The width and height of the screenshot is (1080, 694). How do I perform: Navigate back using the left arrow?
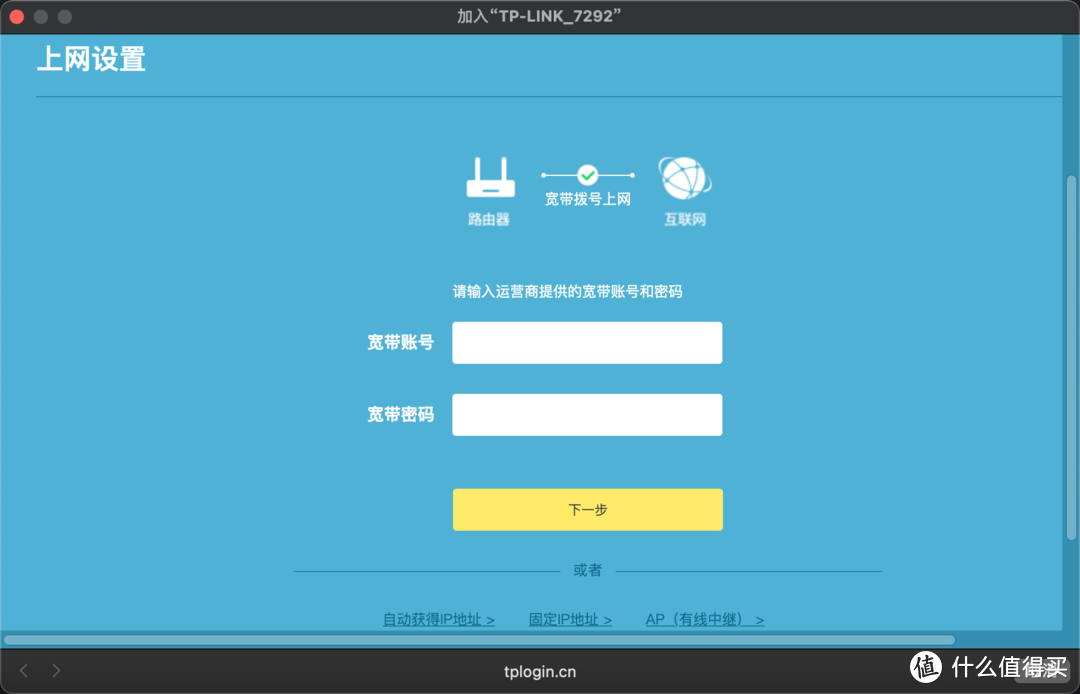23,670
